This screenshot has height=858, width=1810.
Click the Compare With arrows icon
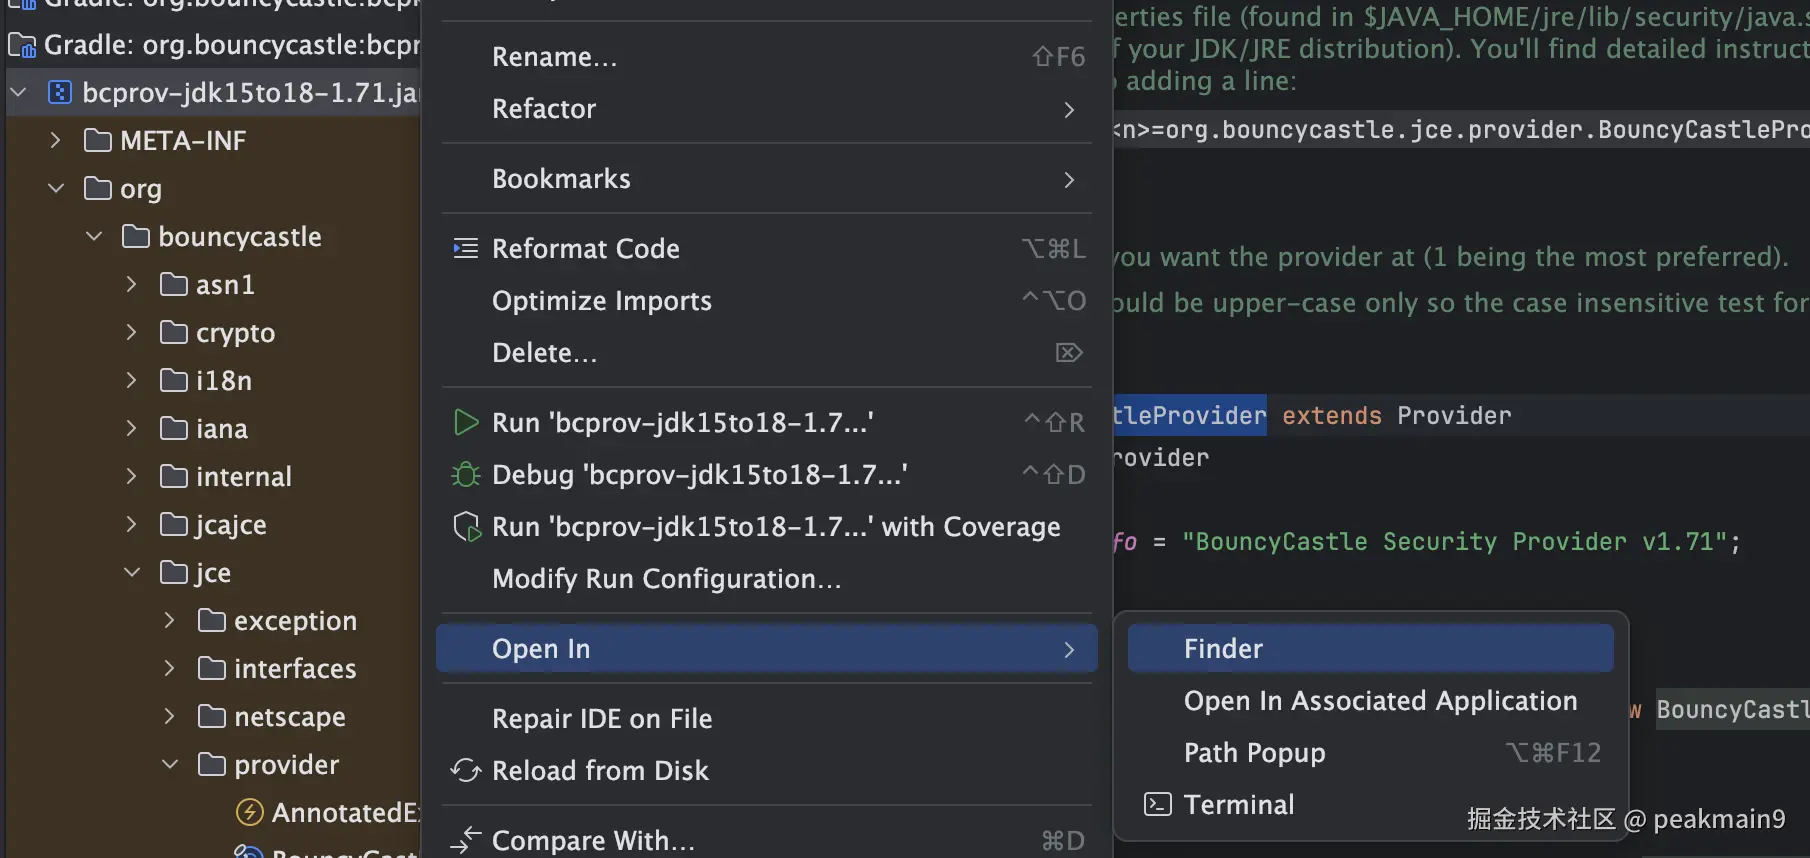coord(465,840)
